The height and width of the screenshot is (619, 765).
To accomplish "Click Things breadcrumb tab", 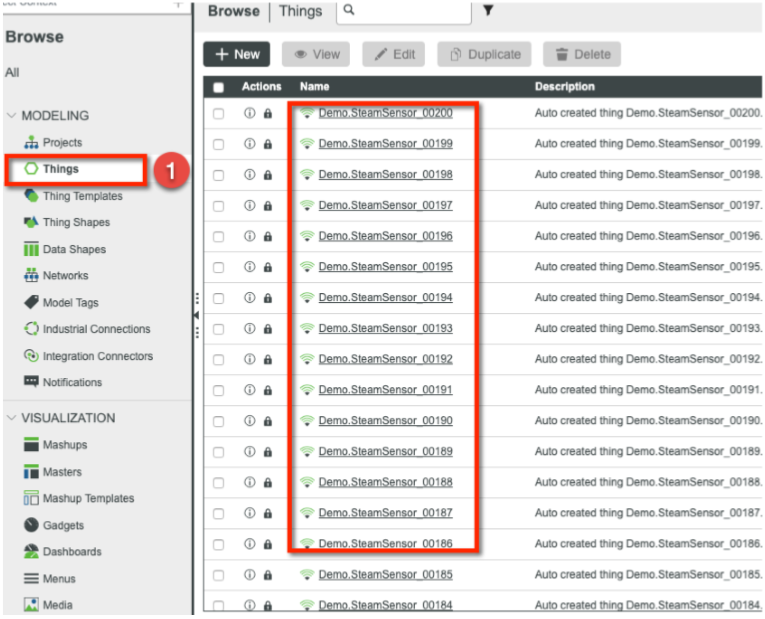I will [x=301, y=11].
